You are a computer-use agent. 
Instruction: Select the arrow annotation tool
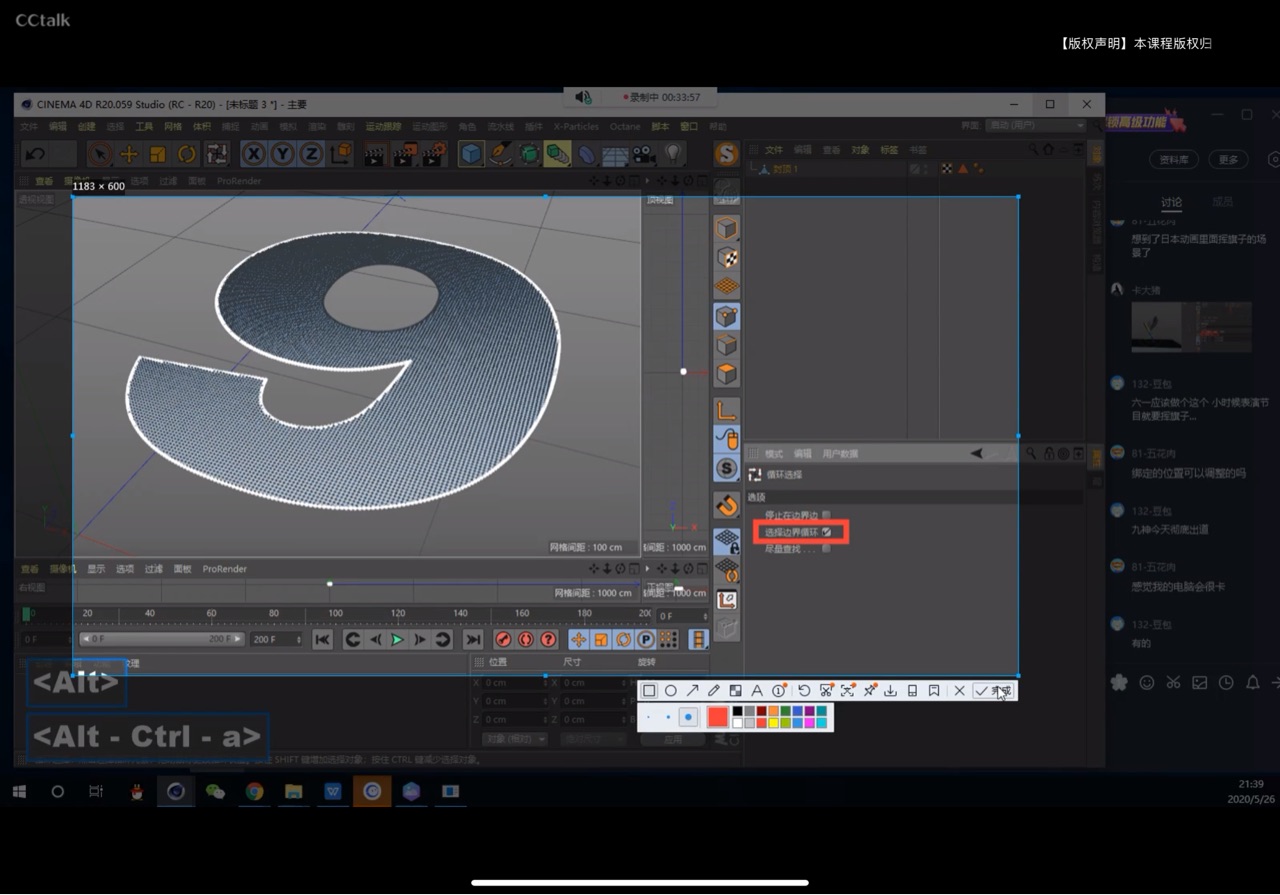(692, 691)
